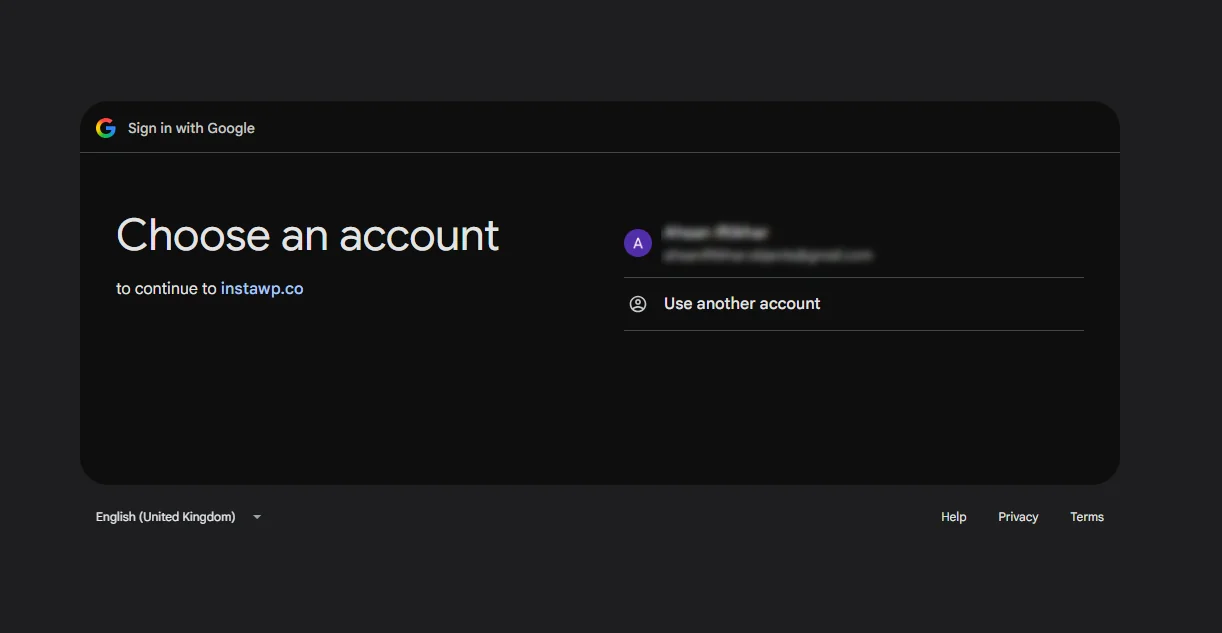Click the person icon beside Use another account

pos(638,304)
